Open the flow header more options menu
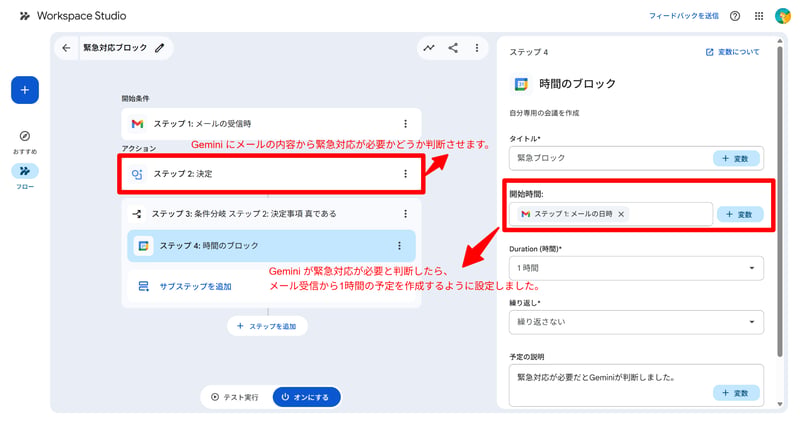The width and height of the screenshot is (800, 425). pos(477,48)
